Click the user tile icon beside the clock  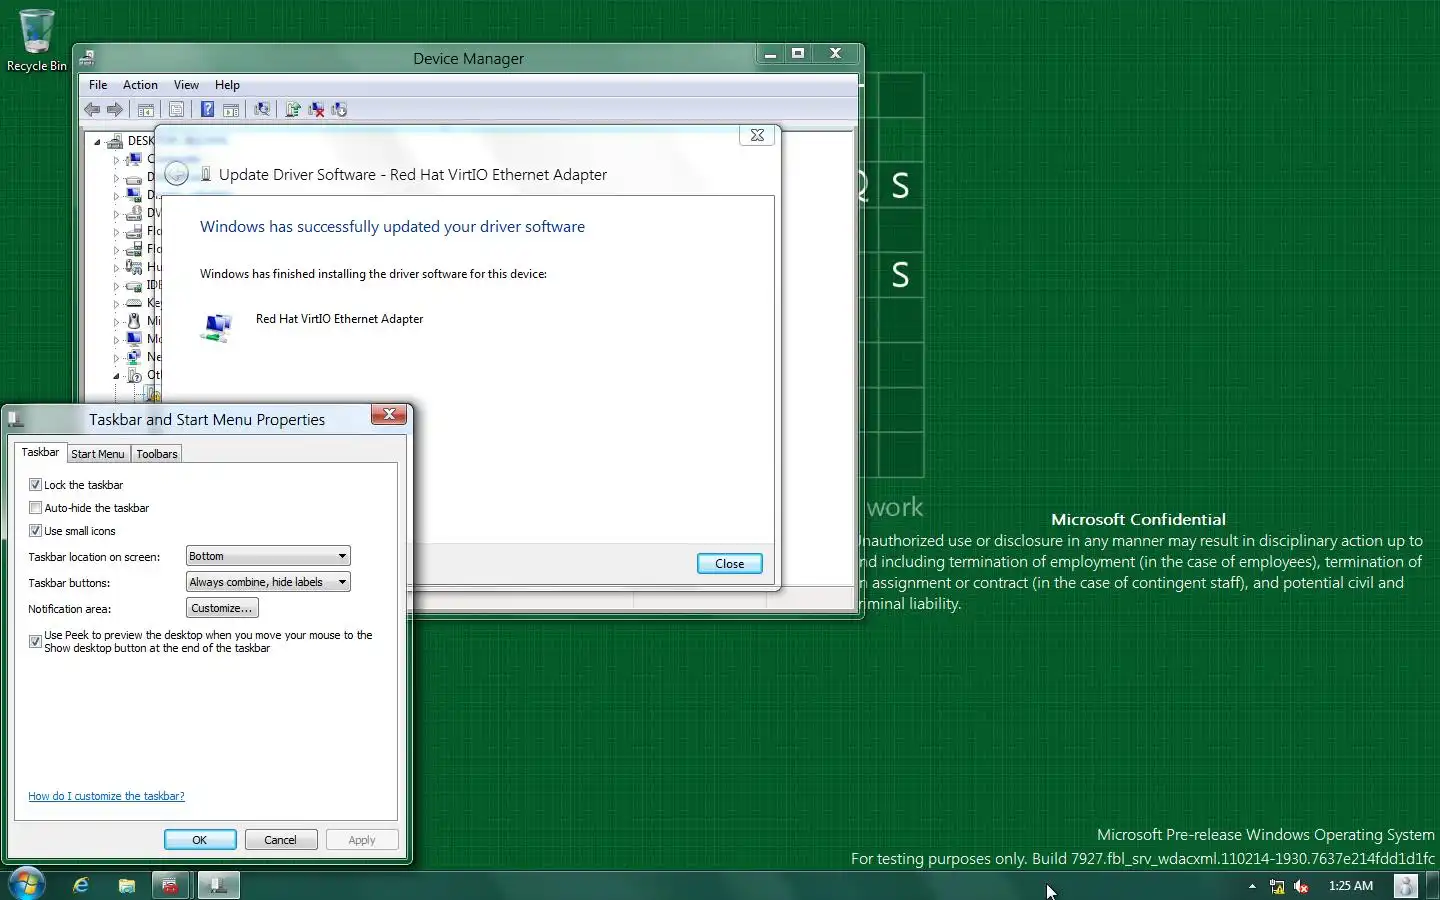pyautogui.click(x=1406, y=886)
